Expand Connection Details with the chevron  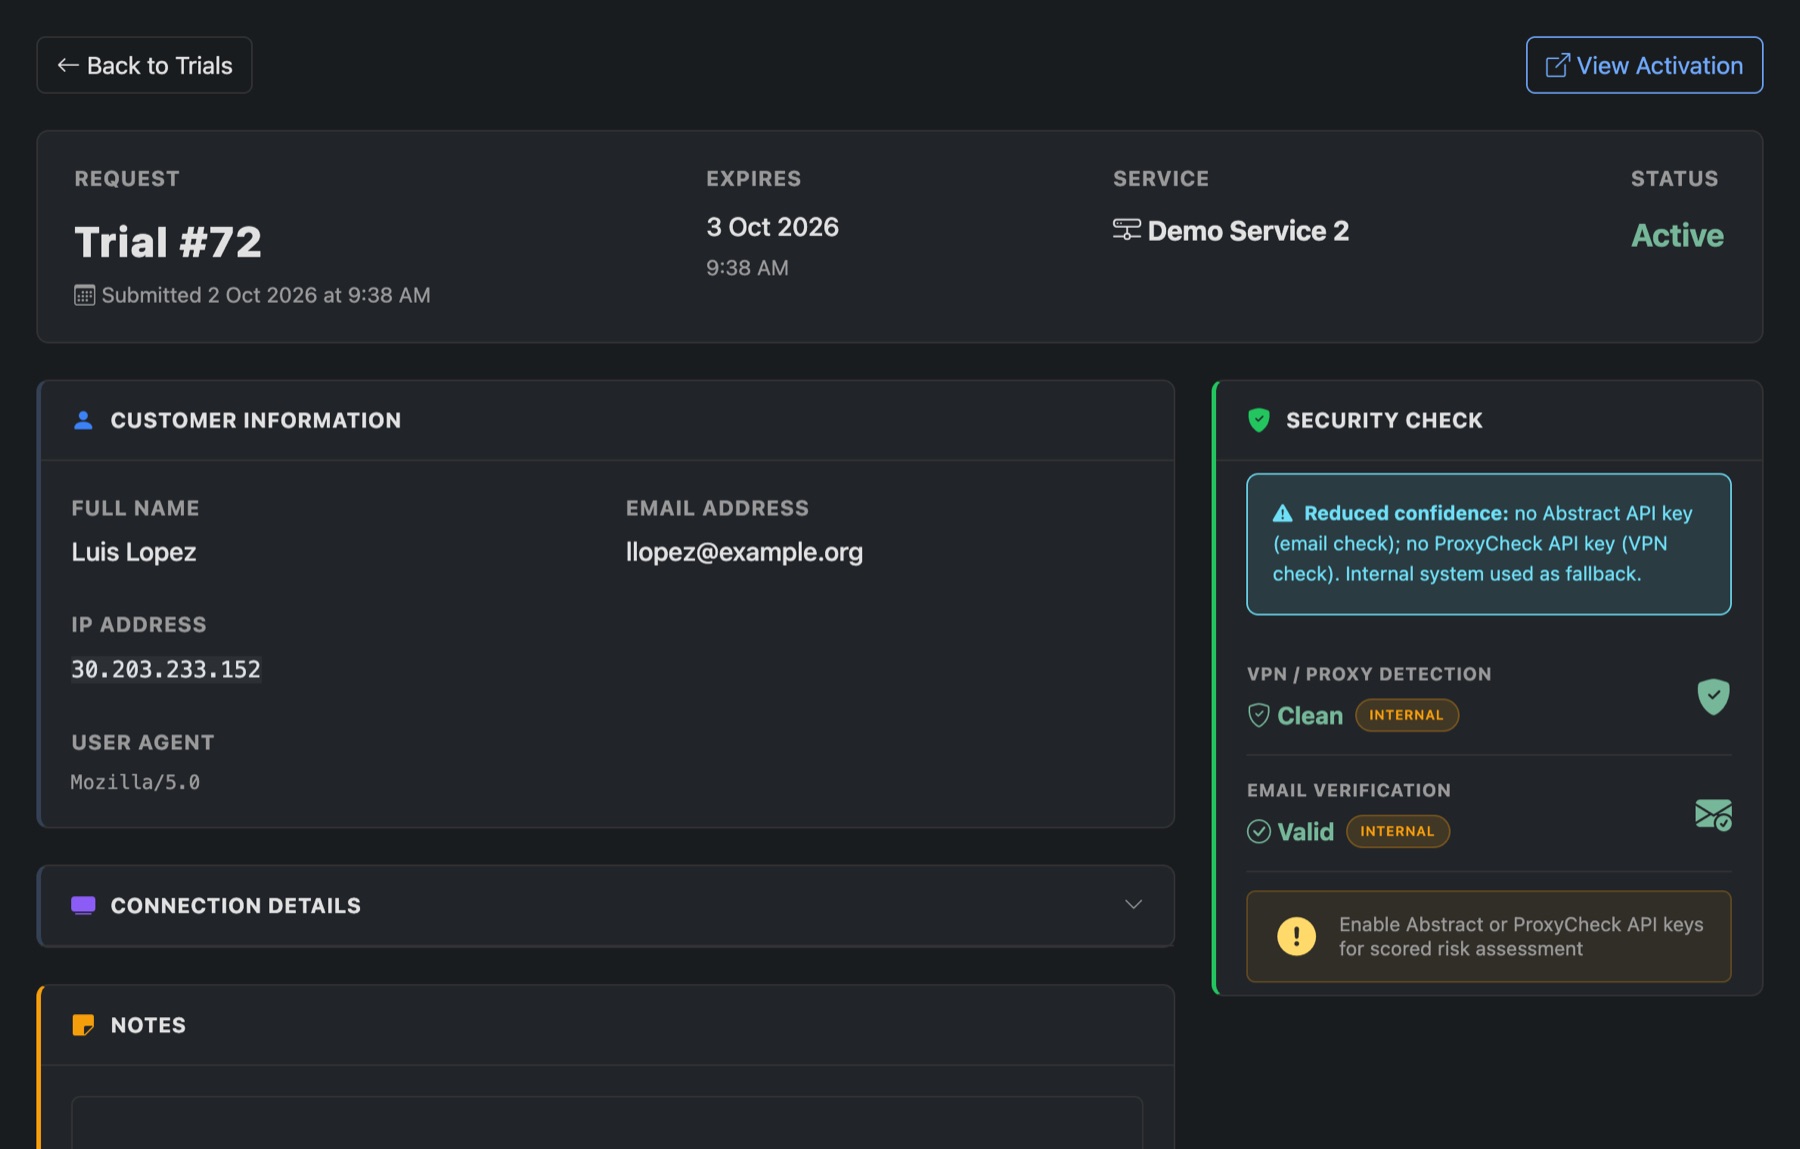pyautogui.click(x=1133, y=904)
